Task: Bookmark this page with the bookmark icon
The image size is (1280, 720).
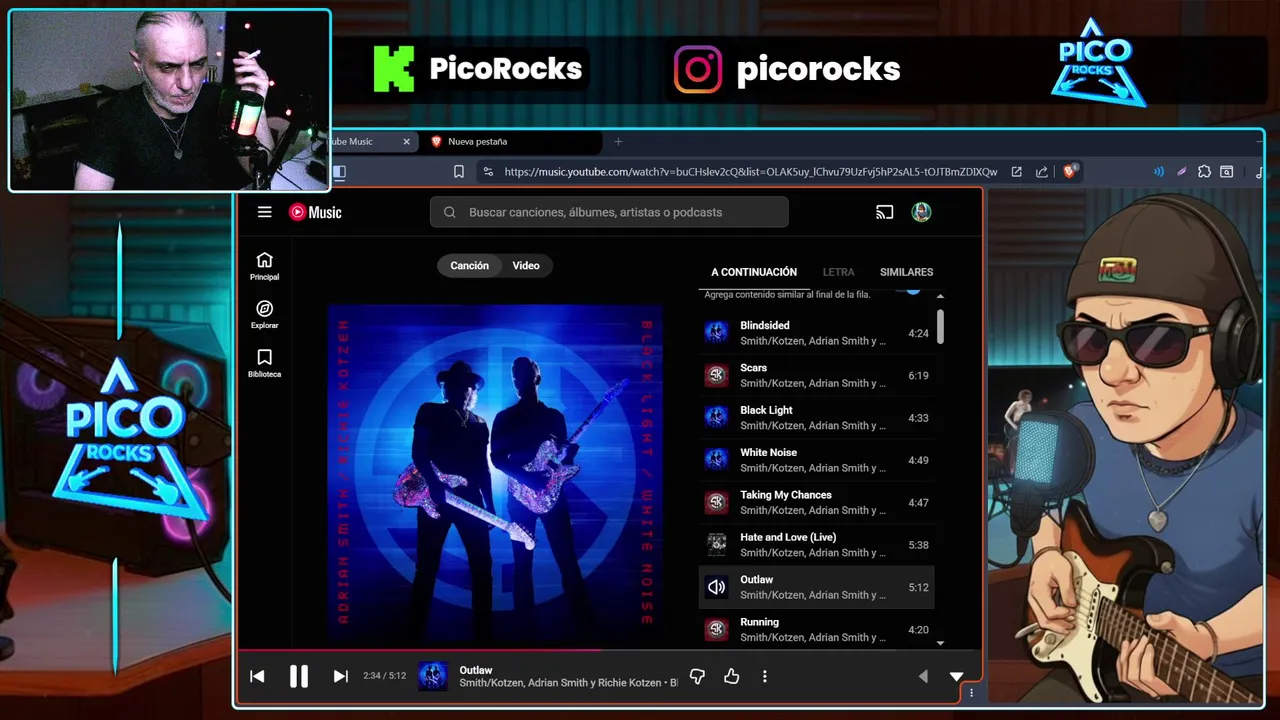Action: pyautogui.click(x=459, y=172)
